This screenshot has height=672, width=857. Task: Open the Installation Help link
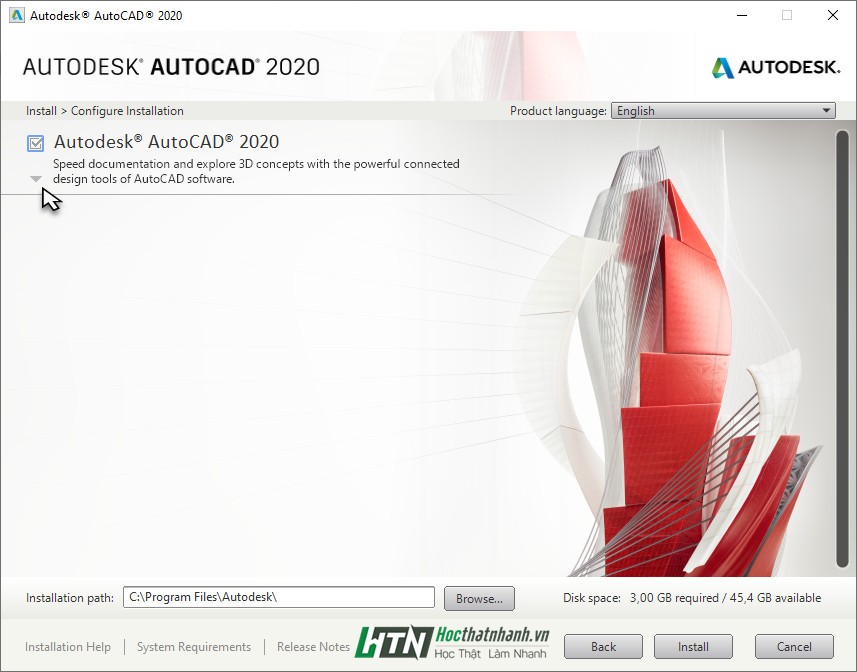68,647
